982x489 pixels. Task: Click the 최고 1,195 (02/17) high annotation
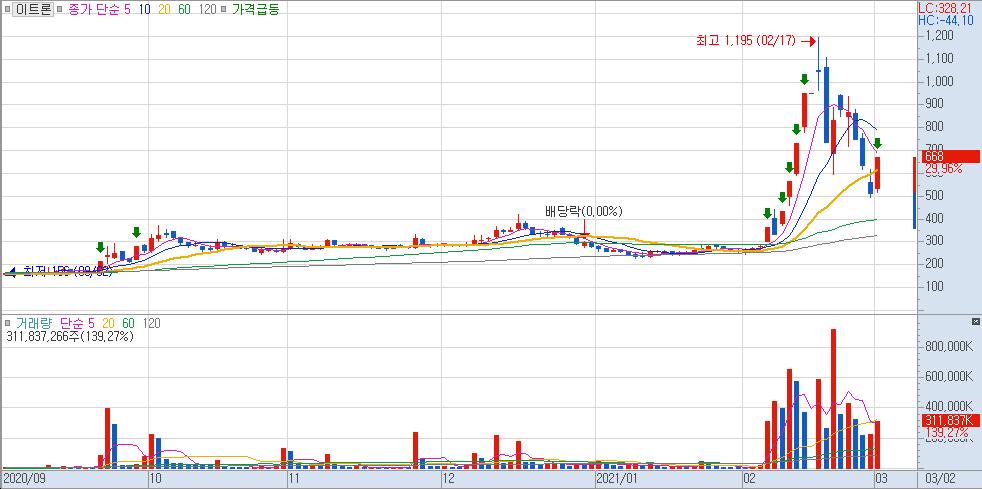746,41
